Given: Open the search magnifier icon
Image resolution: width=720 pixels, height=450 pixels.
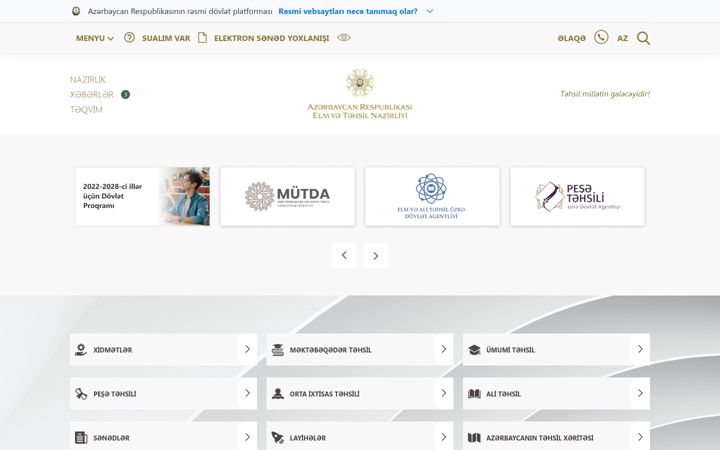Looking at the screenshot, I should [x=643, y=38].
